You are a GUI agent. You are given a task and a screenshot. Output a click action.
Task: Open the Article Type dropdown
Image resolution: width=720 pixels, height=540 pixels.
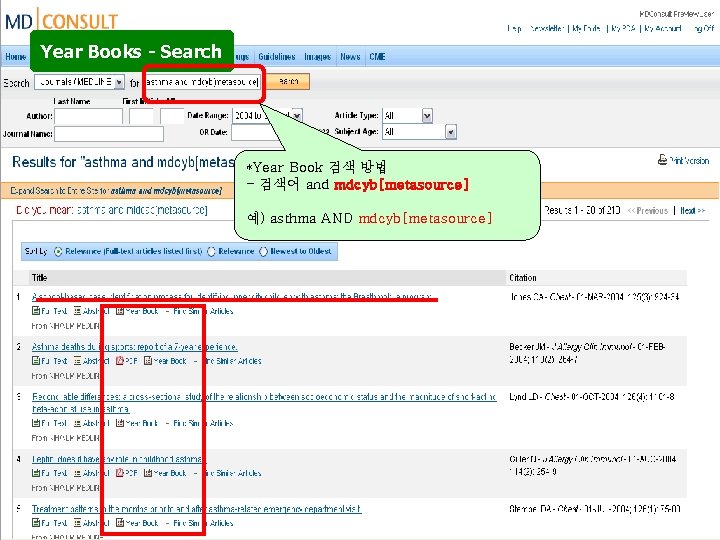[407, 116]
